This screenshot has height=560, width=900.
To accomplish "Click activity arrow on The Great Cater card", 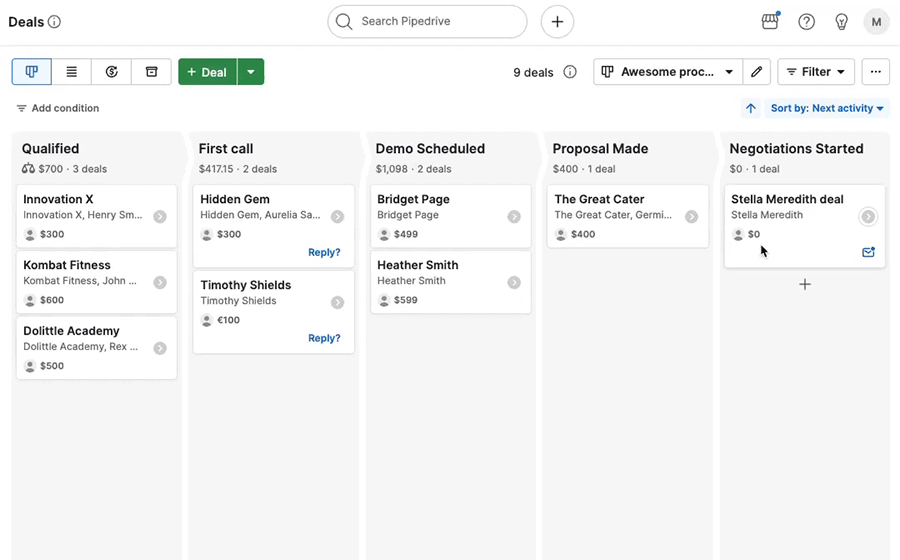I will tap(692, 216).
